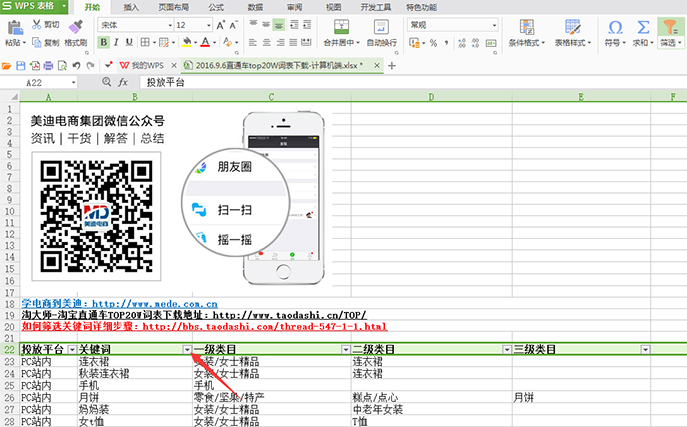Switch to the 页面布局 ribbon tab

(174, 7)
